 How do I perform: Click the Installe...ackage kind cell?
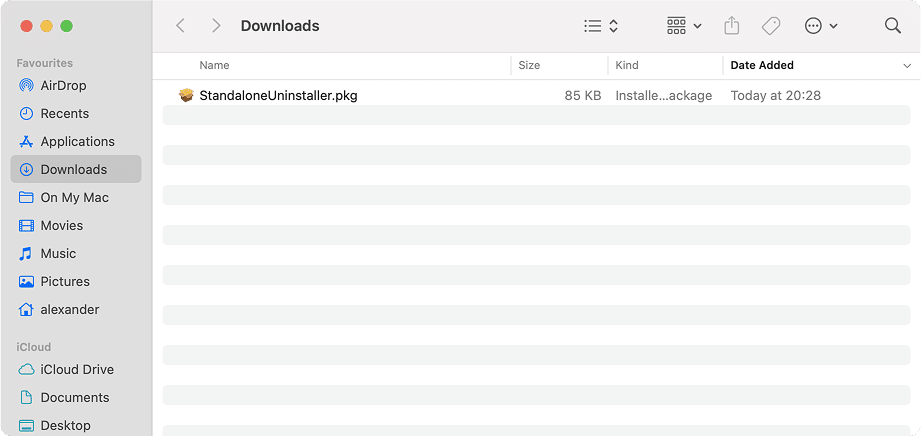(664, 95)
